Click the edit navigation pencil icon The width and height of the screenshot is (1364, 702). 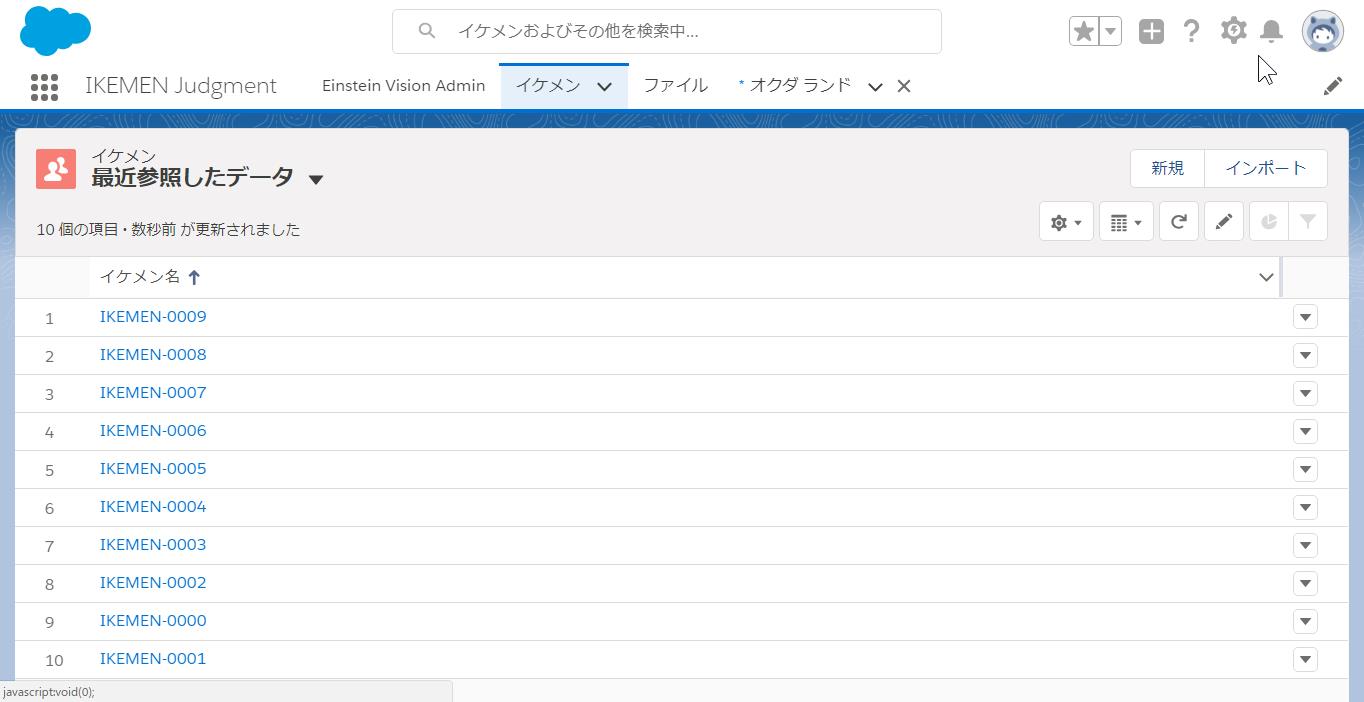tap(1332, 86)
